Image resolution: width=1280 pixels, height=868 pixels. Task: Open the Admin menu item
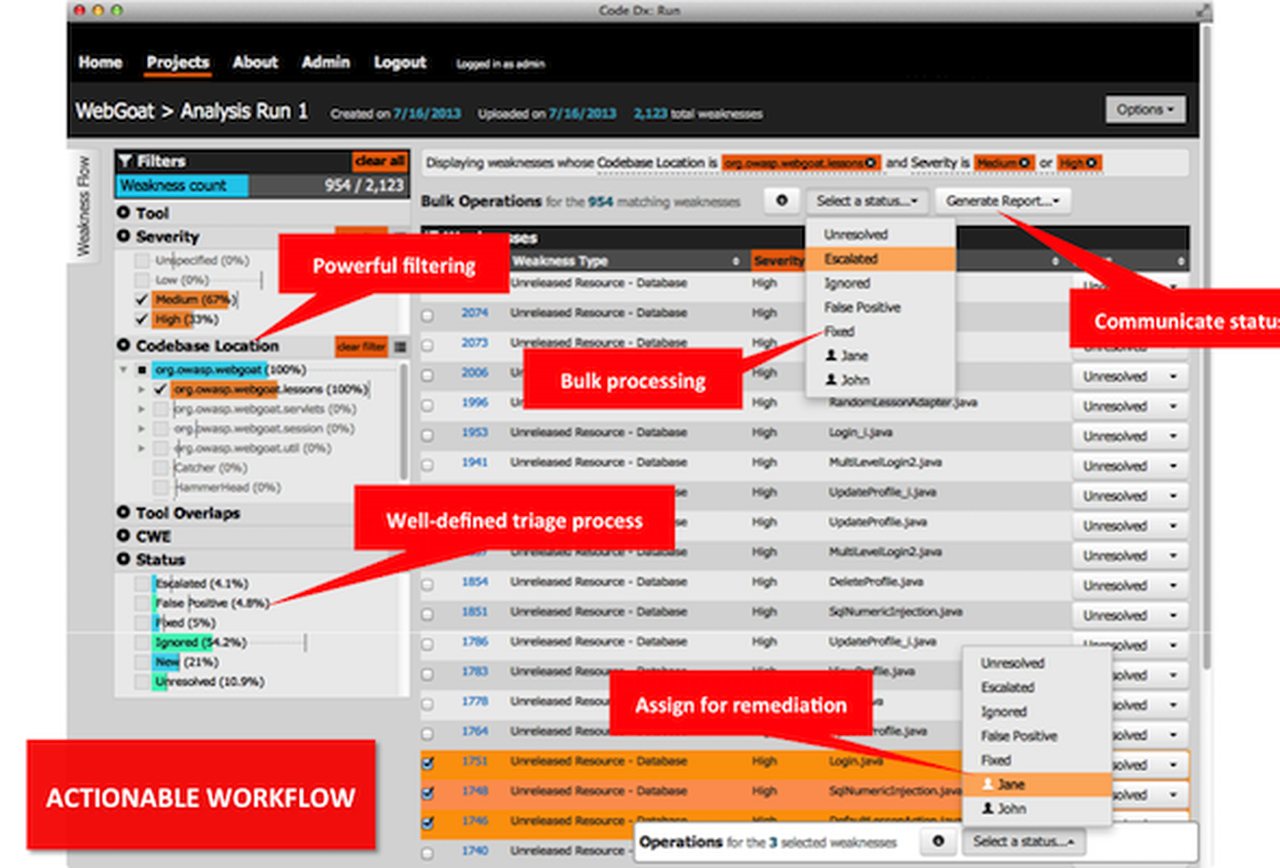(325, 62)
